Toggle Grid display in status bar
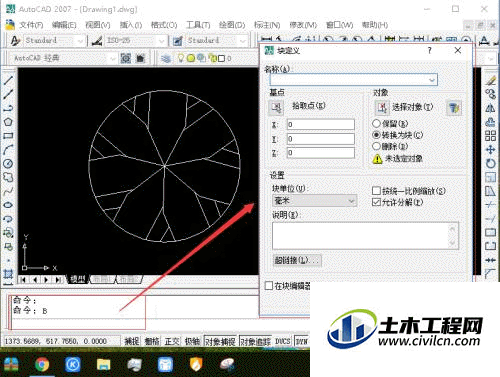The width and height of the screenshot is (500, 377). point(152,341)
